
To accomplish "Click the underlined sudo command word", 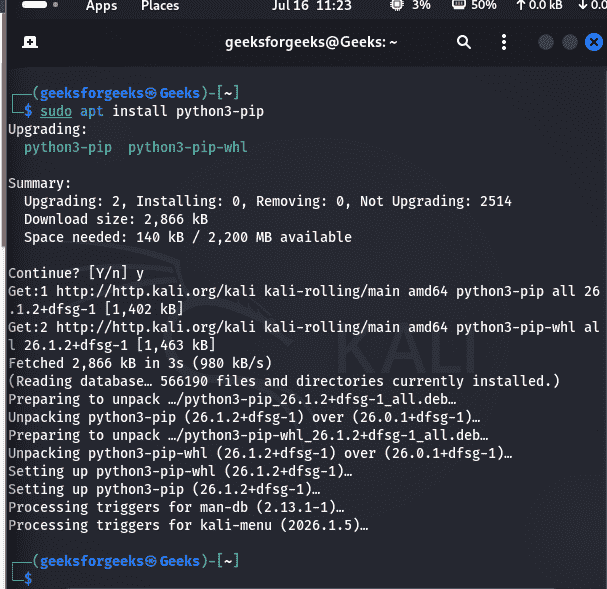I will [x=56, y=111].
